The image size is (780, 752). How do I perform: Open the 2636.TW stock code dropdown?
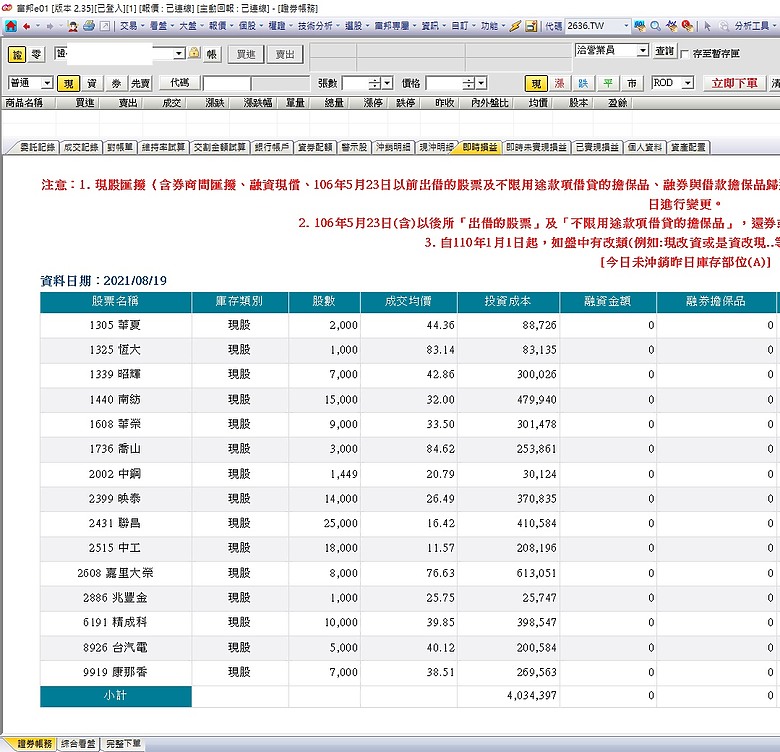626,26
